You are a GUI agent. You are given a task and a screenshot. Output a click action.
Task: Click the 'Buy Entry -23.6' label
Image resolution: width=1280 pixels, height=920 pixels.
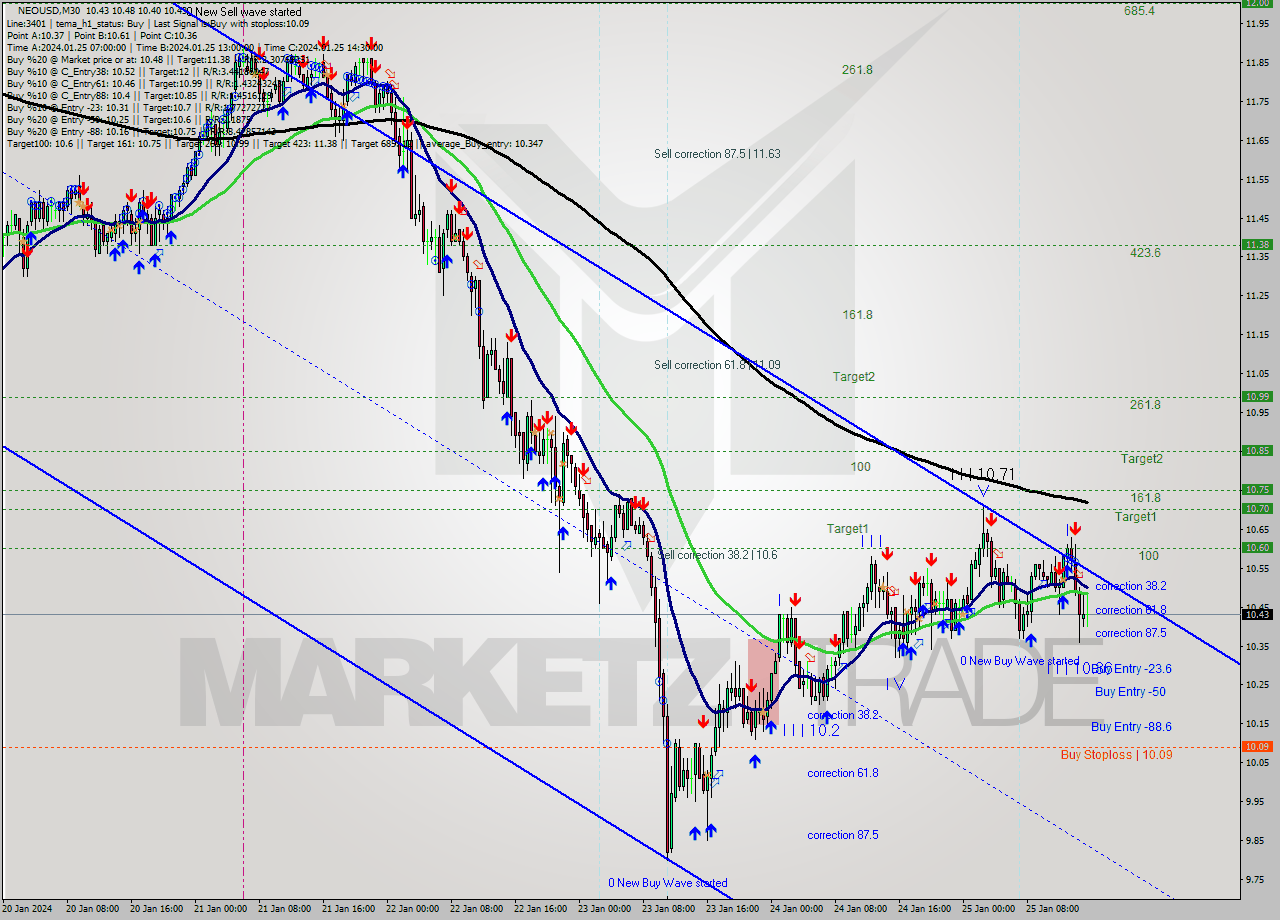[x=1133, y=669]
